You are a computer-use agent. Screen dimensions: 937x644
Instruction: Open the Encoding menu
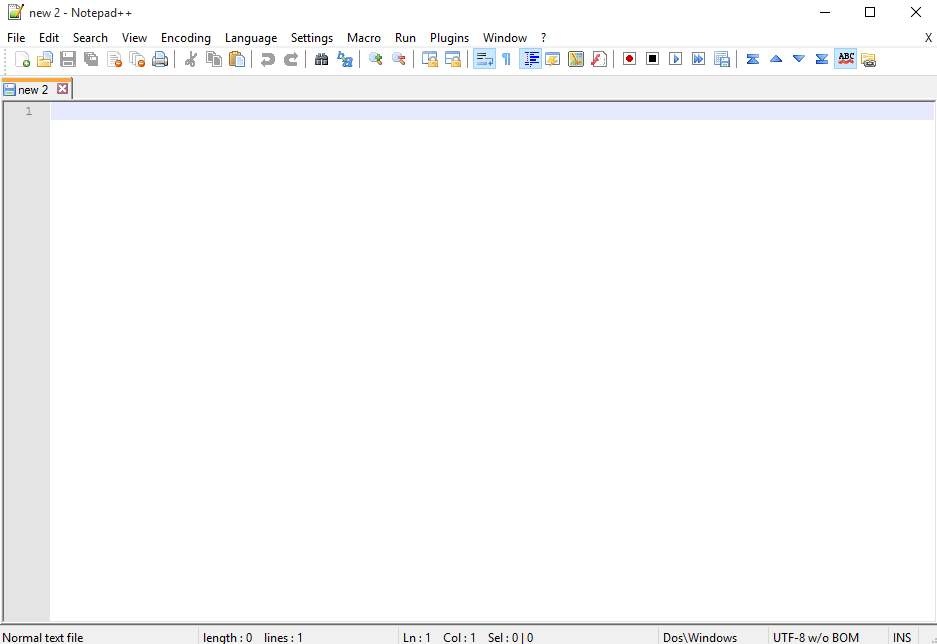click(x=185, y=37)
